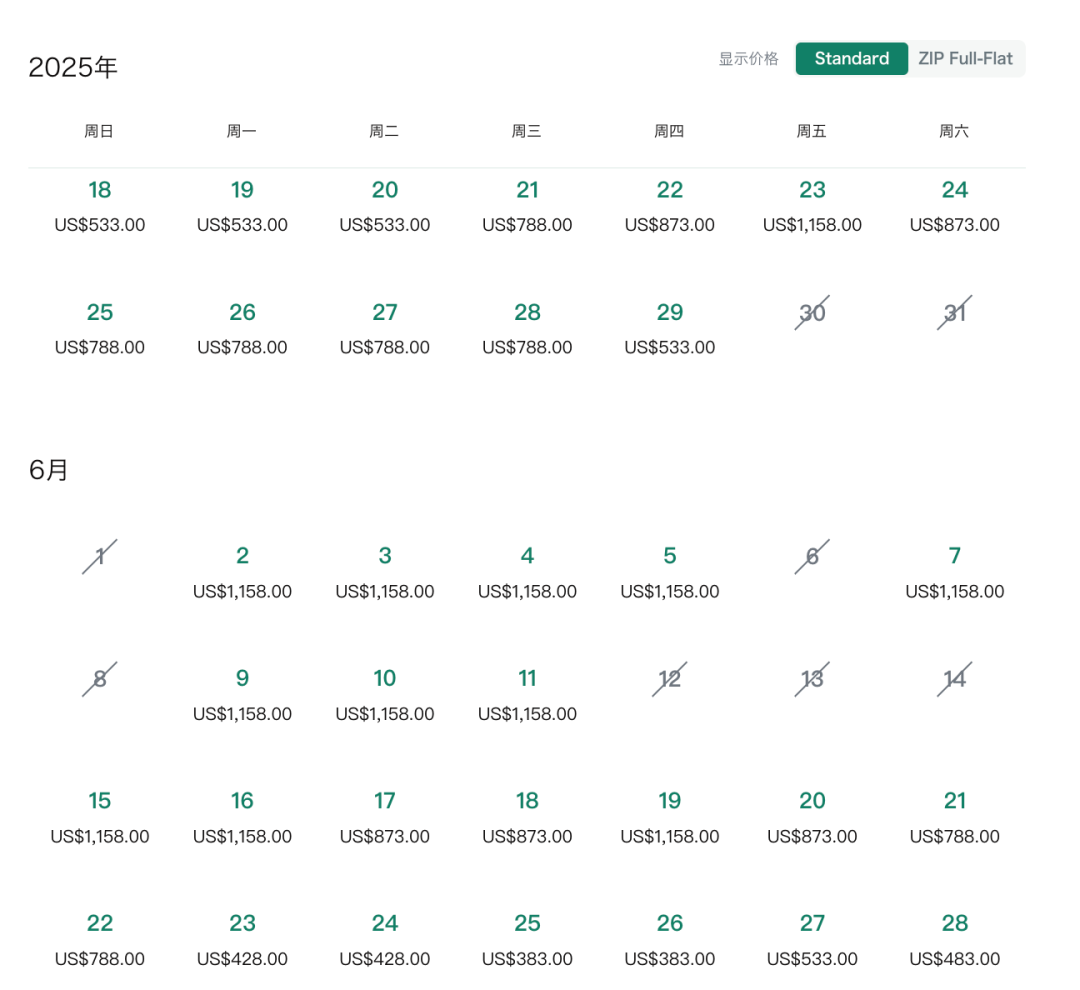Pick June 5 date cell

pos(670,573)
